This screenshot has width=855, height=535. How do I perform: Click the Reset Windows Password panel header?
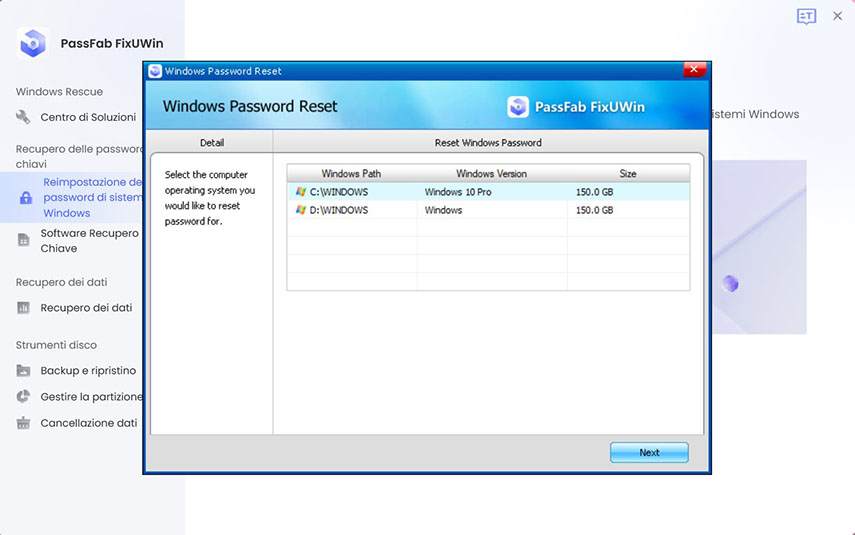(488, 142)
